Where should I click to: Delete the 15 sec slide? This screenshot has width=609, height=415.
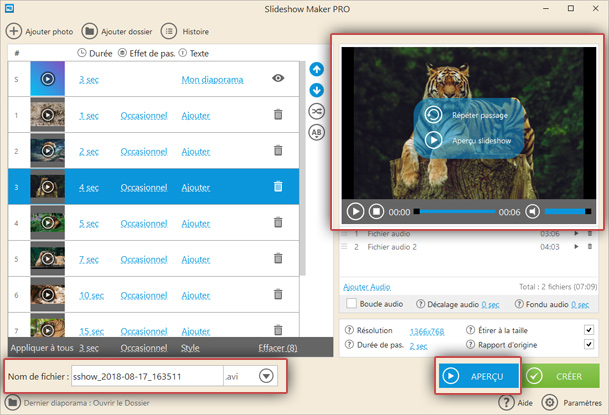coord(278,330)
